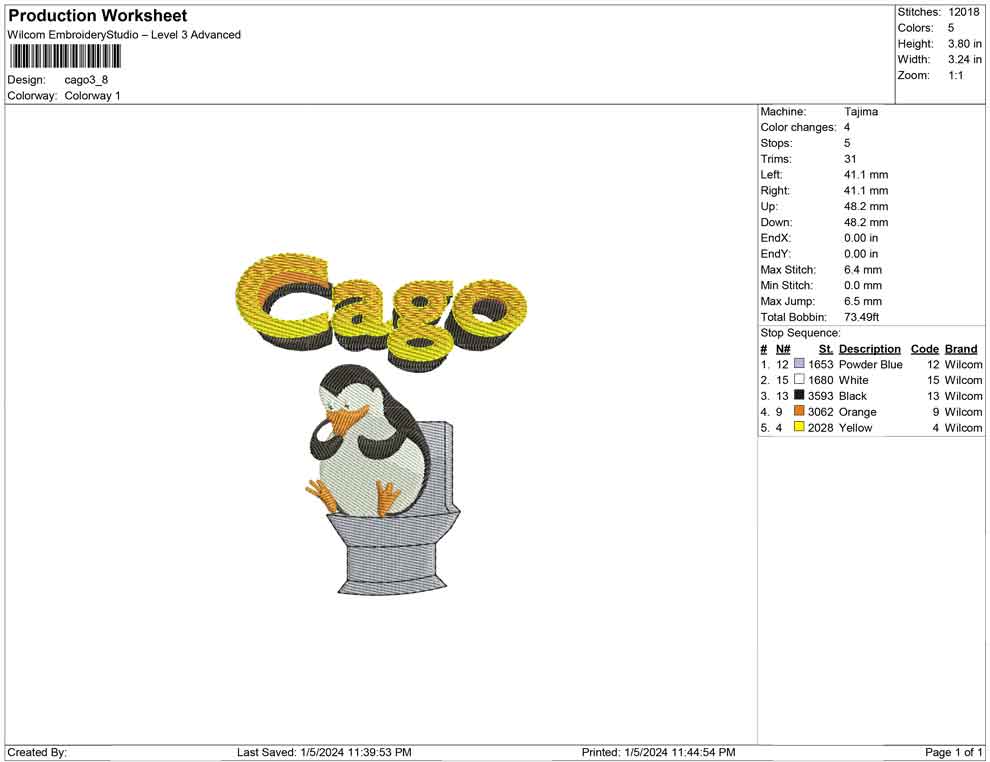Click stitch count '3593' in Black row

[x=820, y=396]
